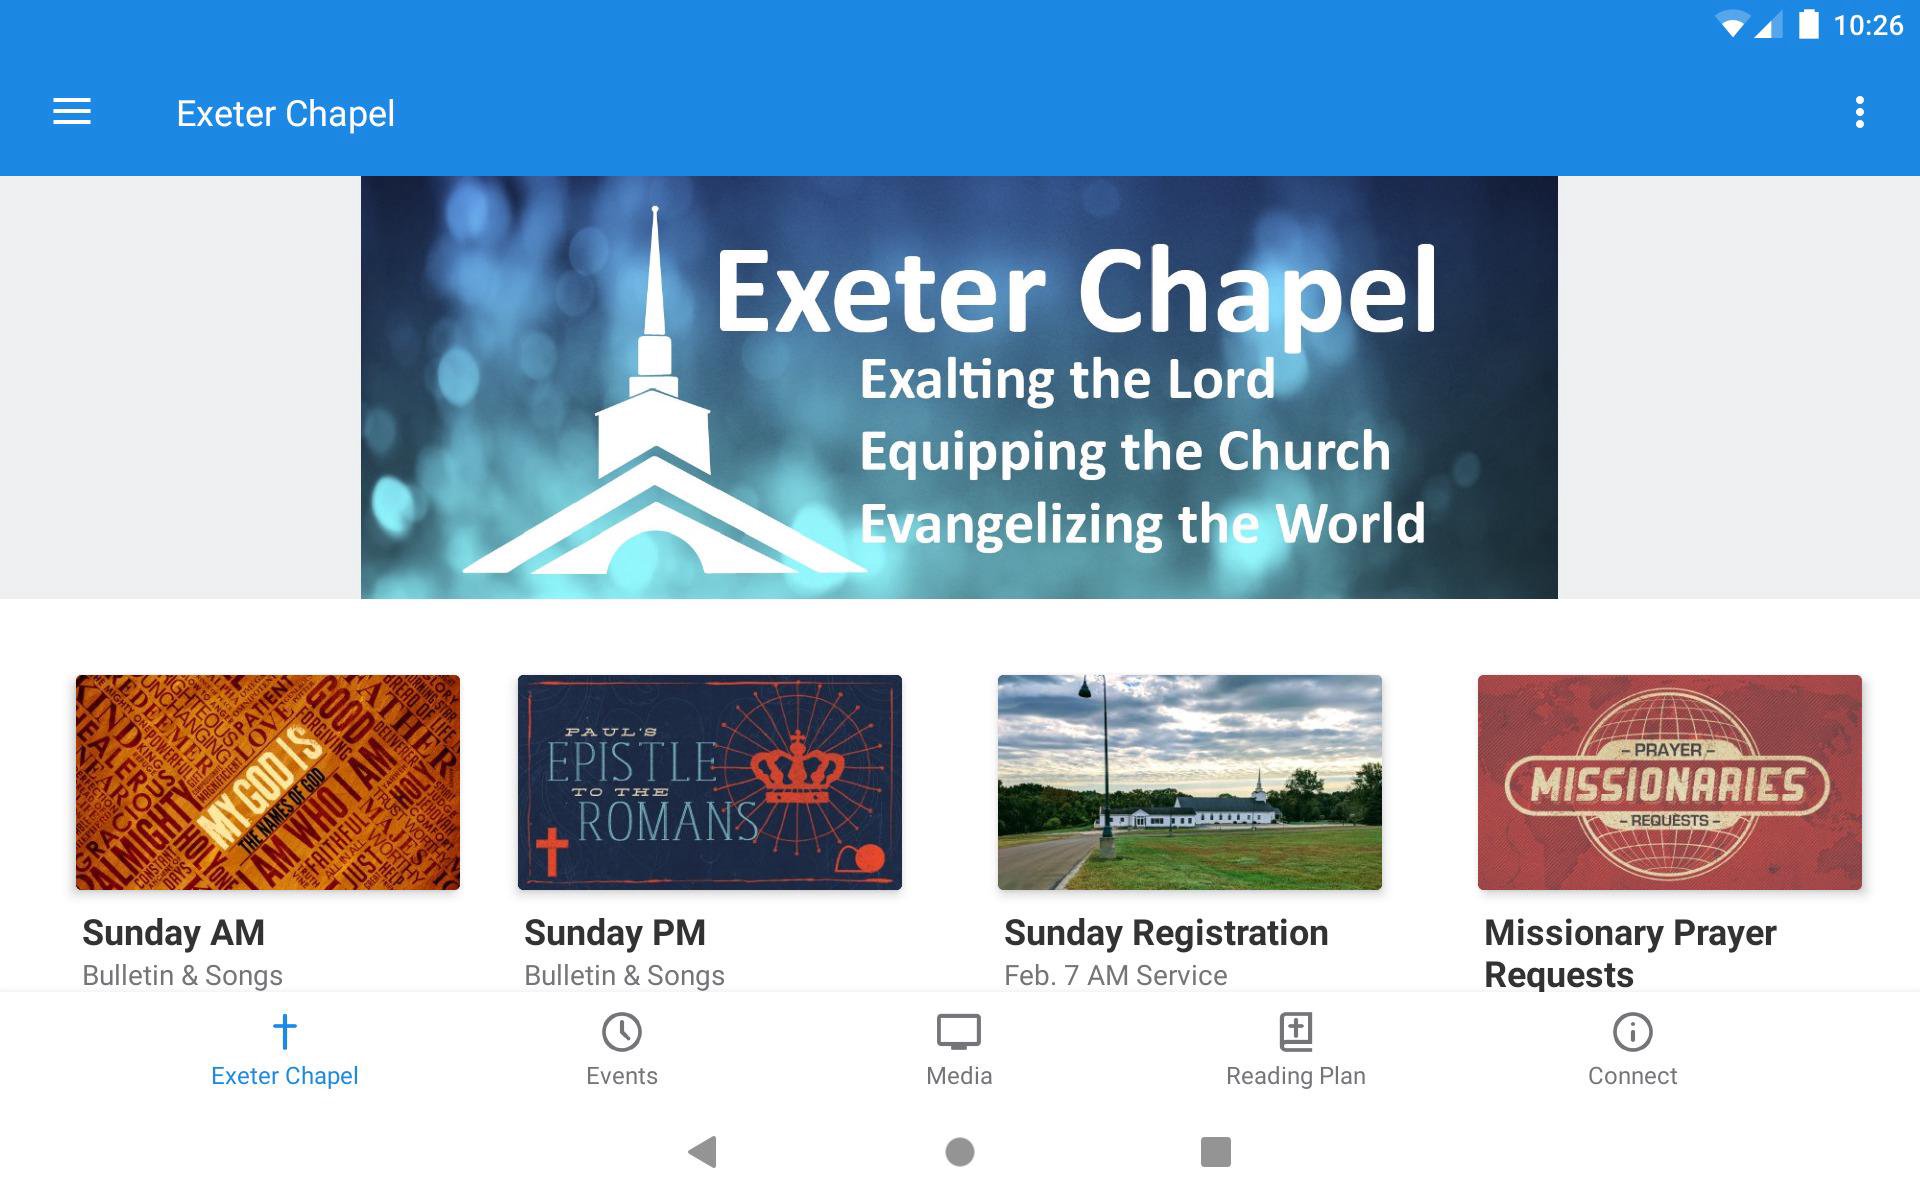Select the Sunday PM title link

[x=615, y=933]
